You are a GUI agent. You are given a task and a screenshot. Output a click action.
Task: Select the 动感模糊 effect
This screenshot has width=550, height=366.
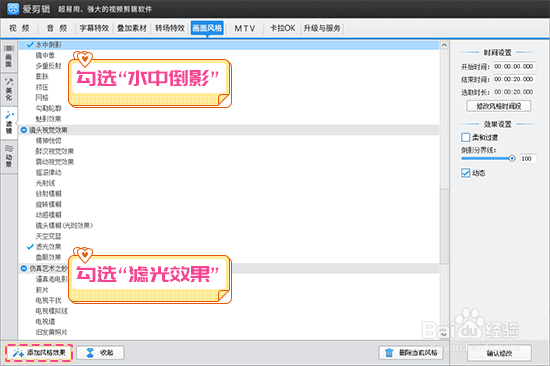(48, 215)
